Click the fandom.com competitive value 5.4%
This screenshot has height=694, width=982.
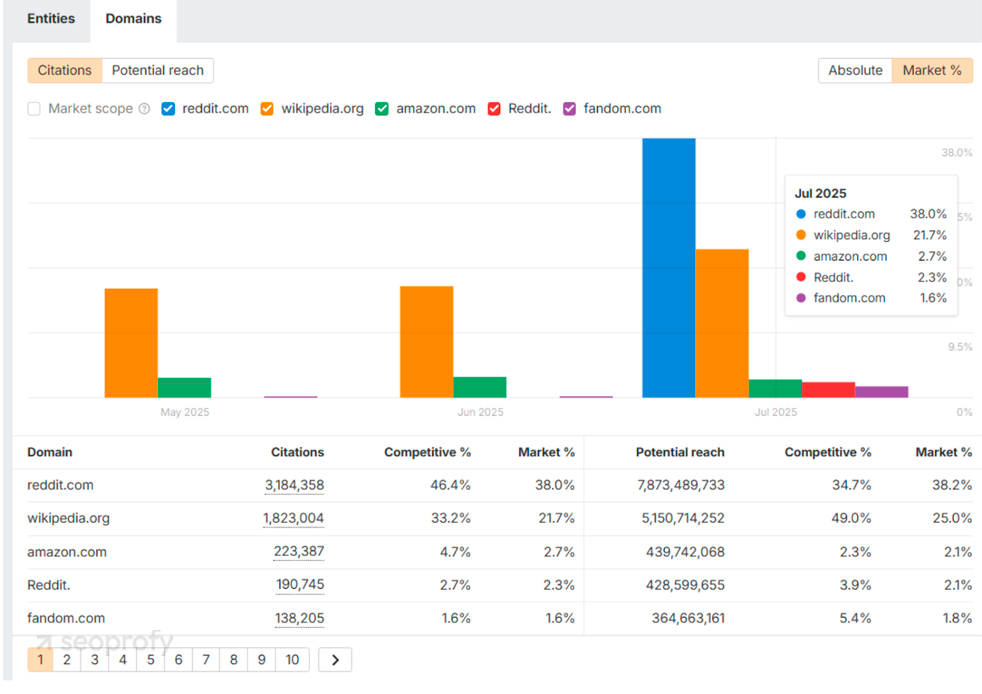(855, 618)
